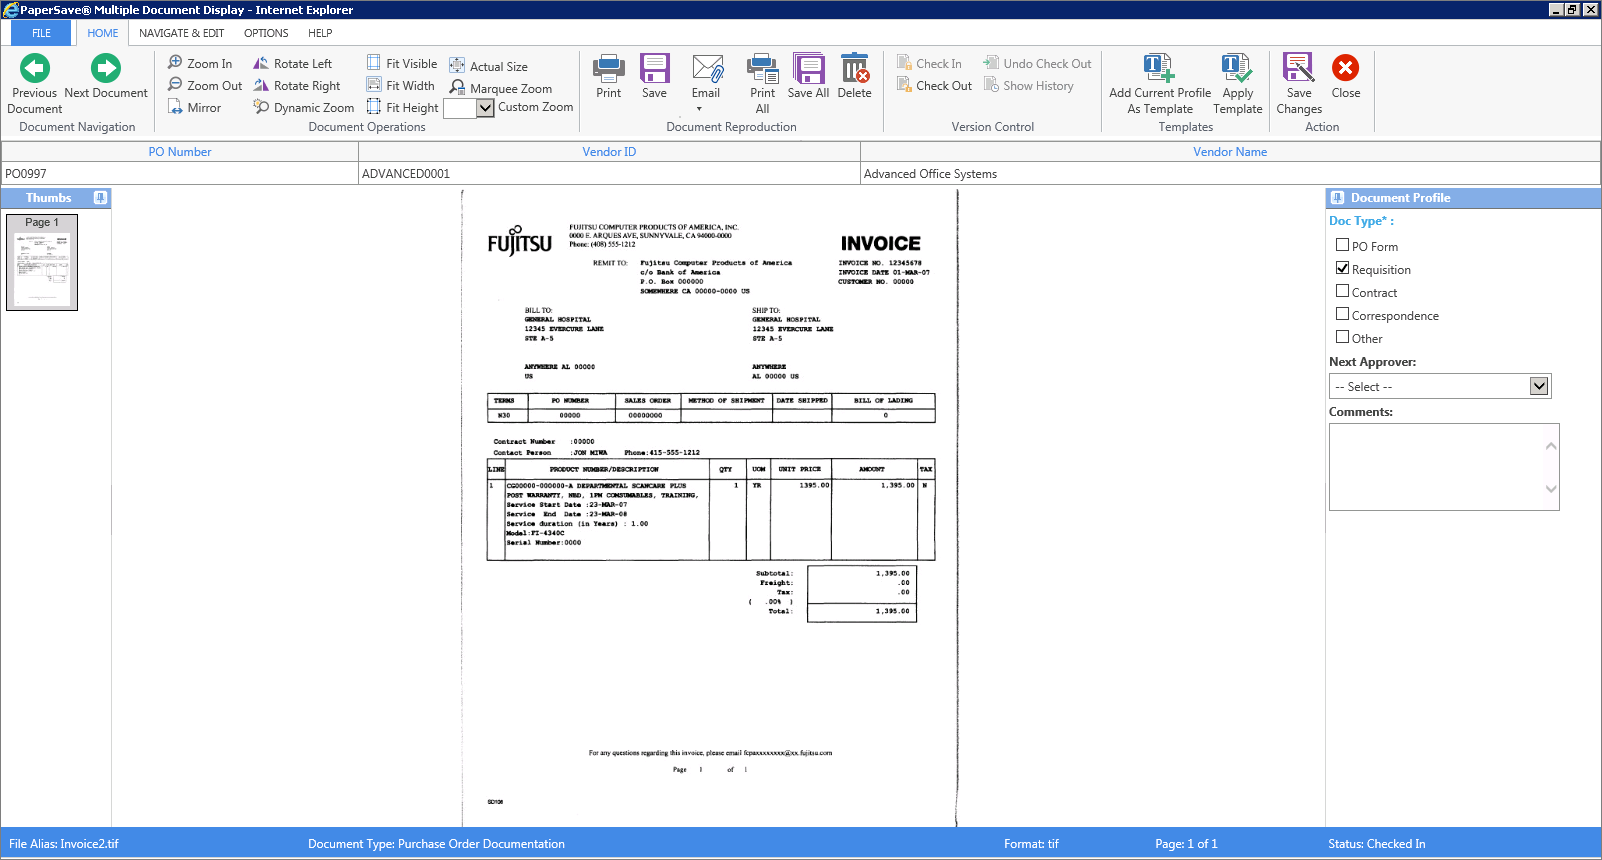Click the Vendor Name column header
This screenshot has width=1602, height=860.
1230,152
